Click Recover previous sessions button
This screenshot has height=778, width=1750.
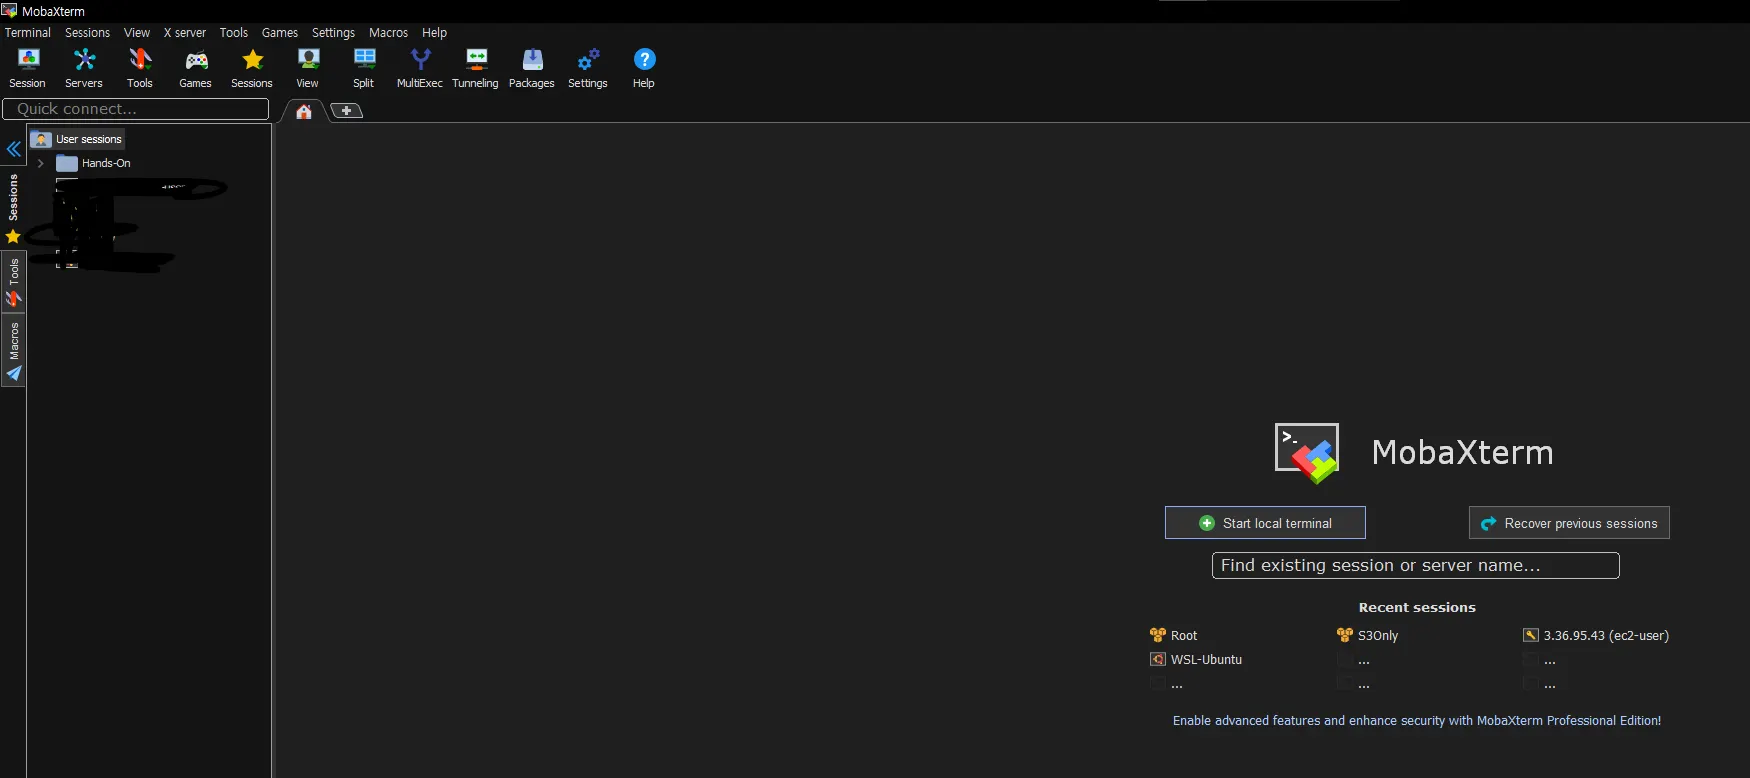[1569, 523]
